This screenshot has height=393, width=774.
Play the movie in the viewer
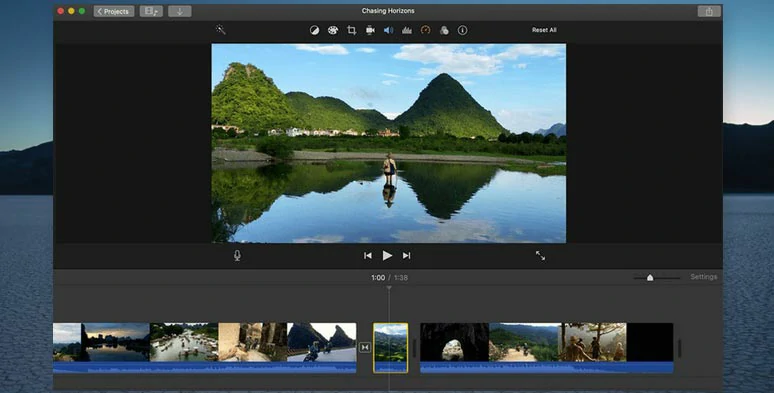click(387, 255)
